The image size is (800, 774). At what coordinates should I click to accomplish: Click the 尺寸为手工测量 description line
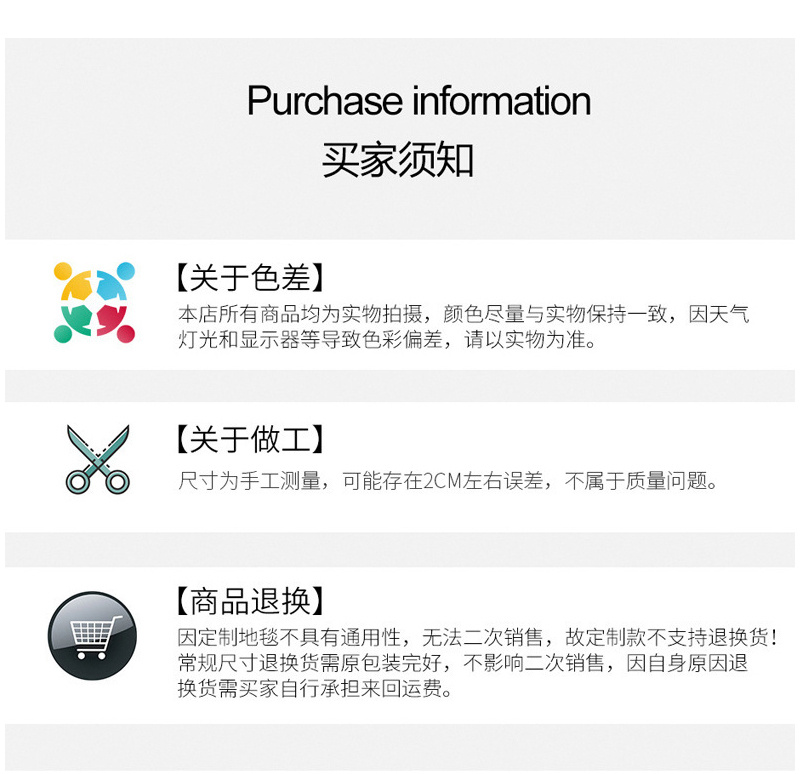[x=448, y=481]
